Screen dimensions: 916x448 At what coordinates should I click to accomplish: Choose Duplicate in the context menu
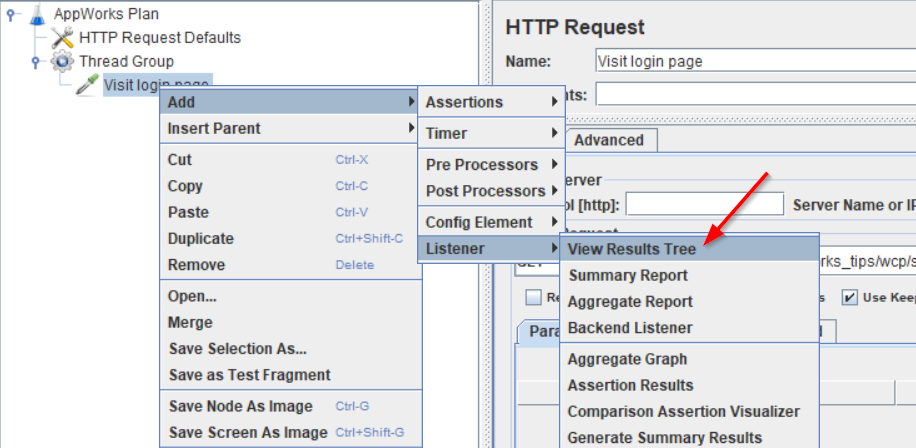(200, 238)
